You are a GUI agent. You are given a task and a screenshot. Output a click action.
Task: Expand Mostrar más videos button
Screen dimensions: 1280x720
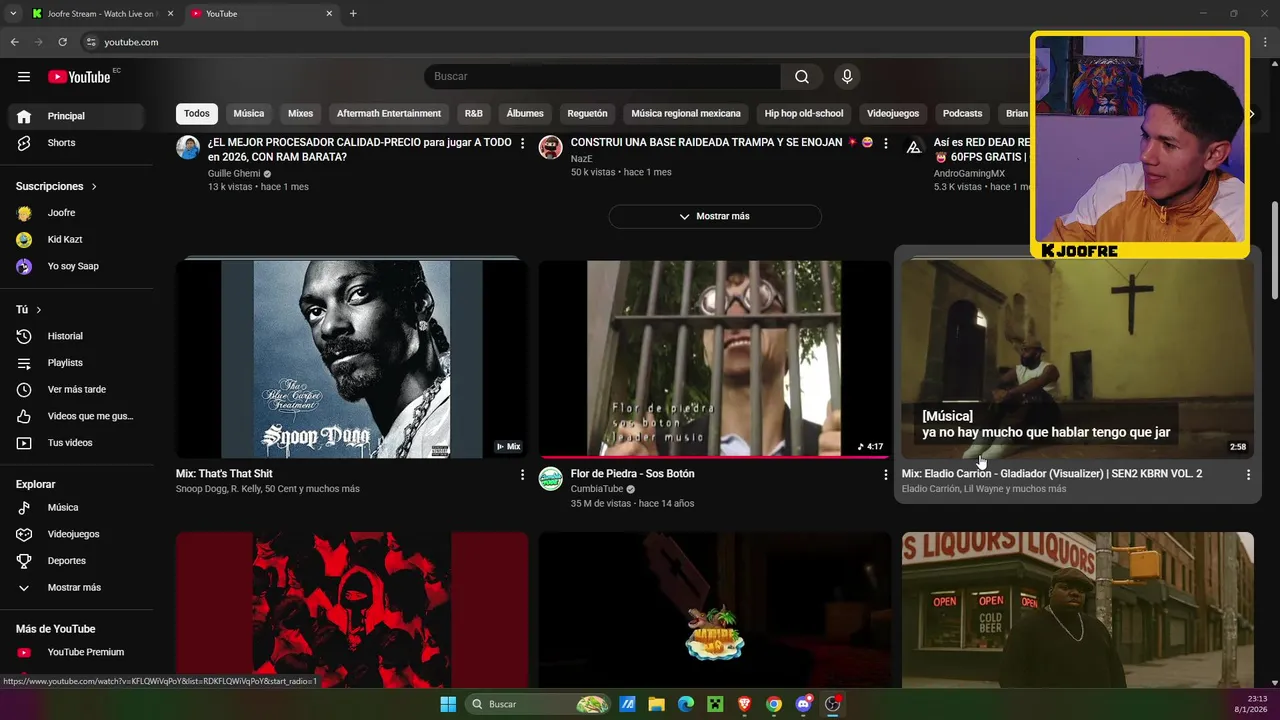pyautogui.click(x=715, y=216)
